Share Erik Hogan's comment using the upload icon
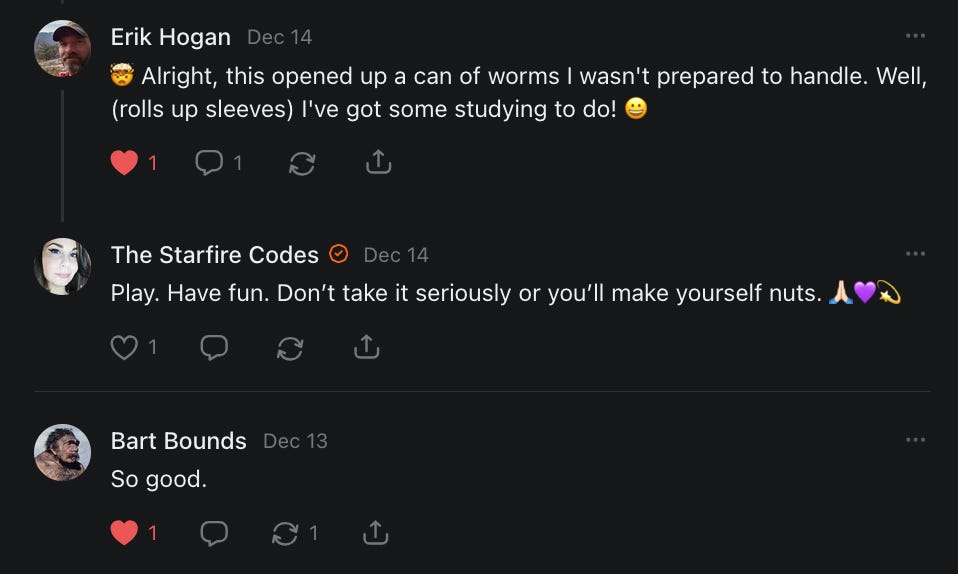Screen dimensions: 958x574 pyautogui.click(x=378, y=162)
